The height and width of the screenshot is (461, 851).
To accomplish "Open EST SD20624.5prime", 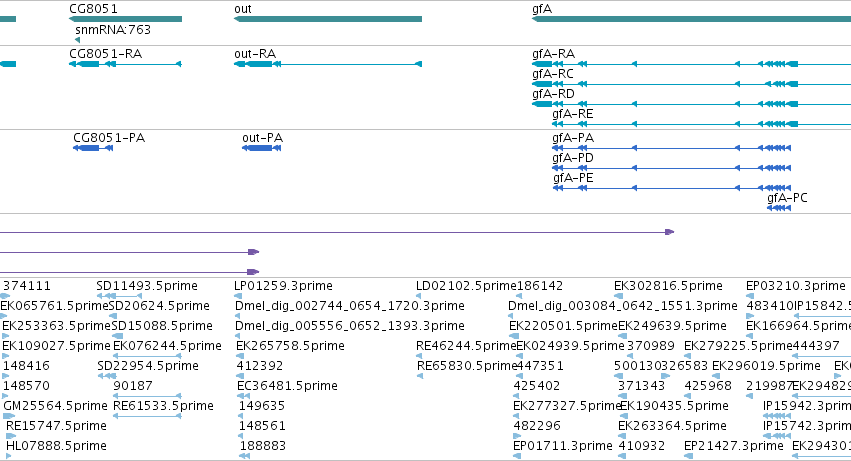I will 160,306.
